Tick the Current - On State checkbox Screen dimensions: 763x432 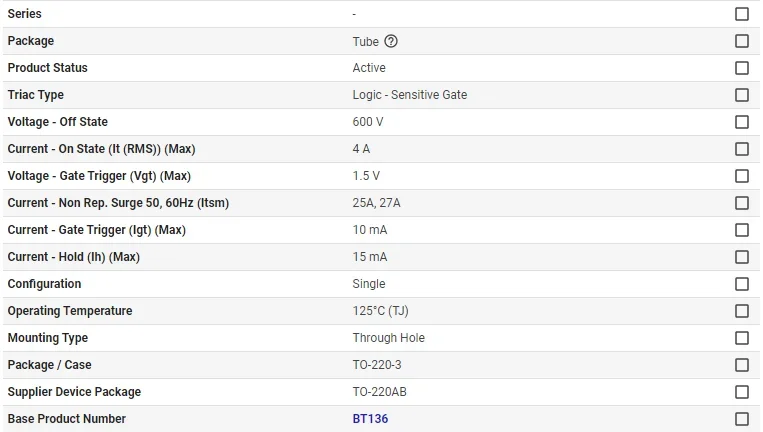pyautogui.click(x=742, y=149)
